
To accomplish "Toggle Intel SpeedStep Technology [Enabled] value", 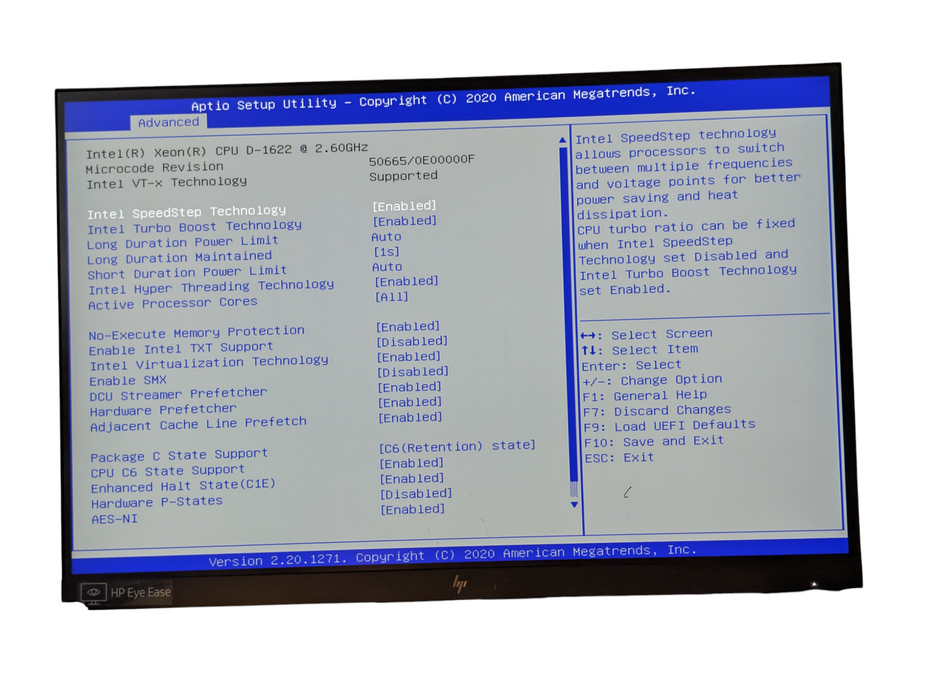I will 405,206.
